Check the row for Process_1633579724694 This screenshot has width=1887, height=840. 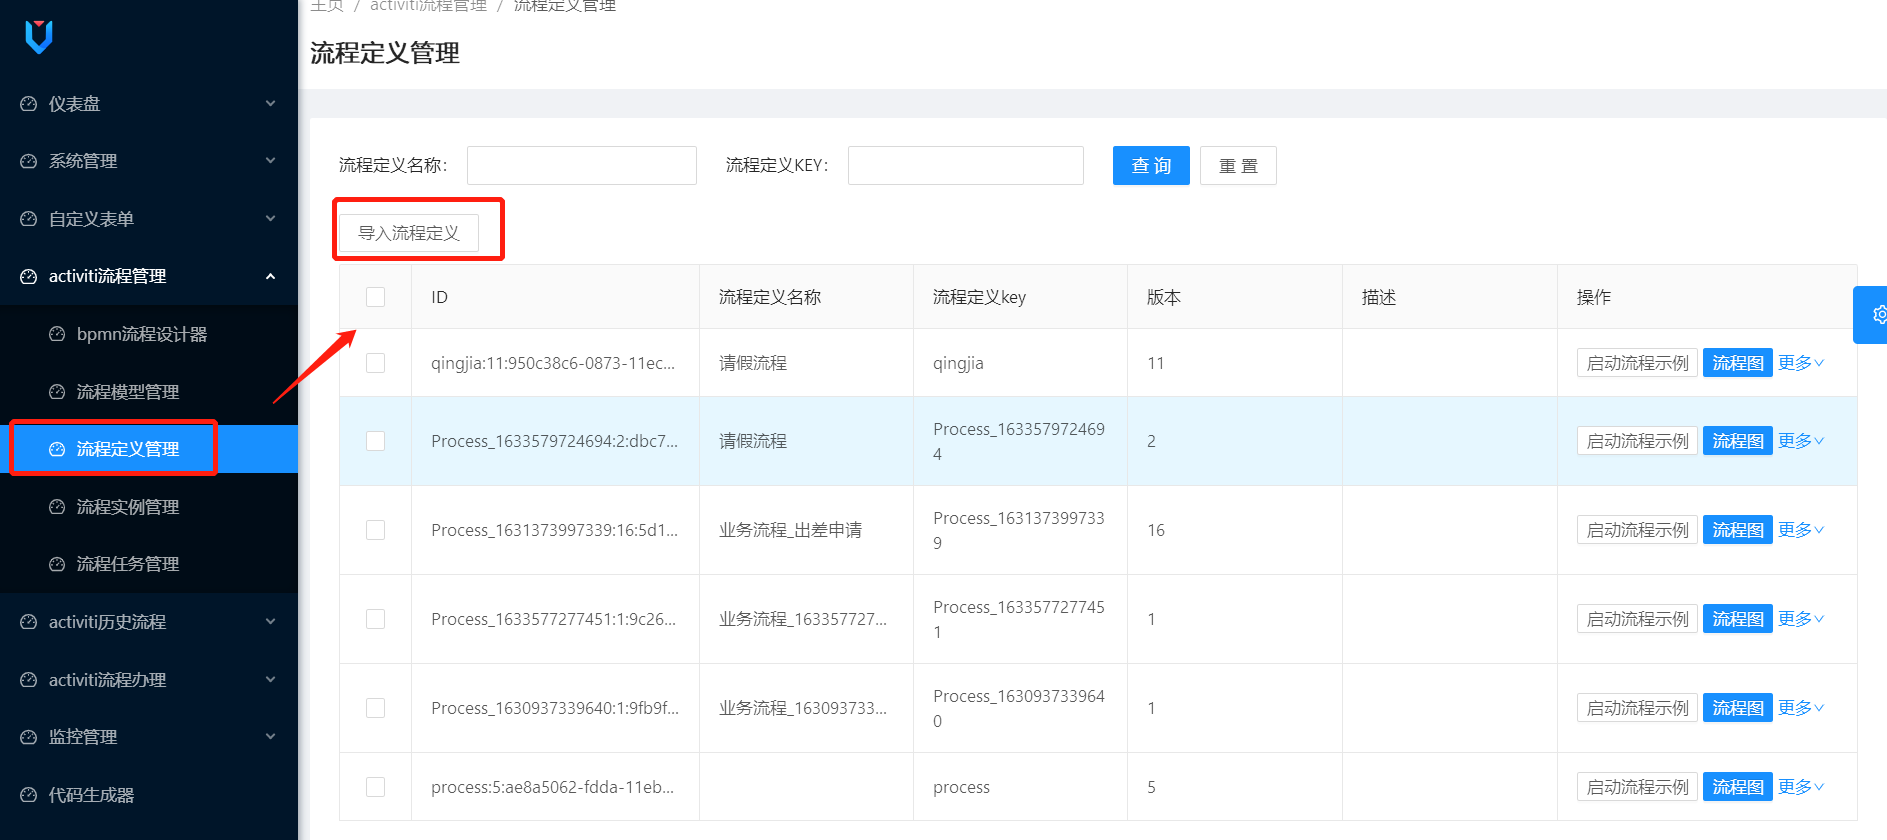coord(375,441)
